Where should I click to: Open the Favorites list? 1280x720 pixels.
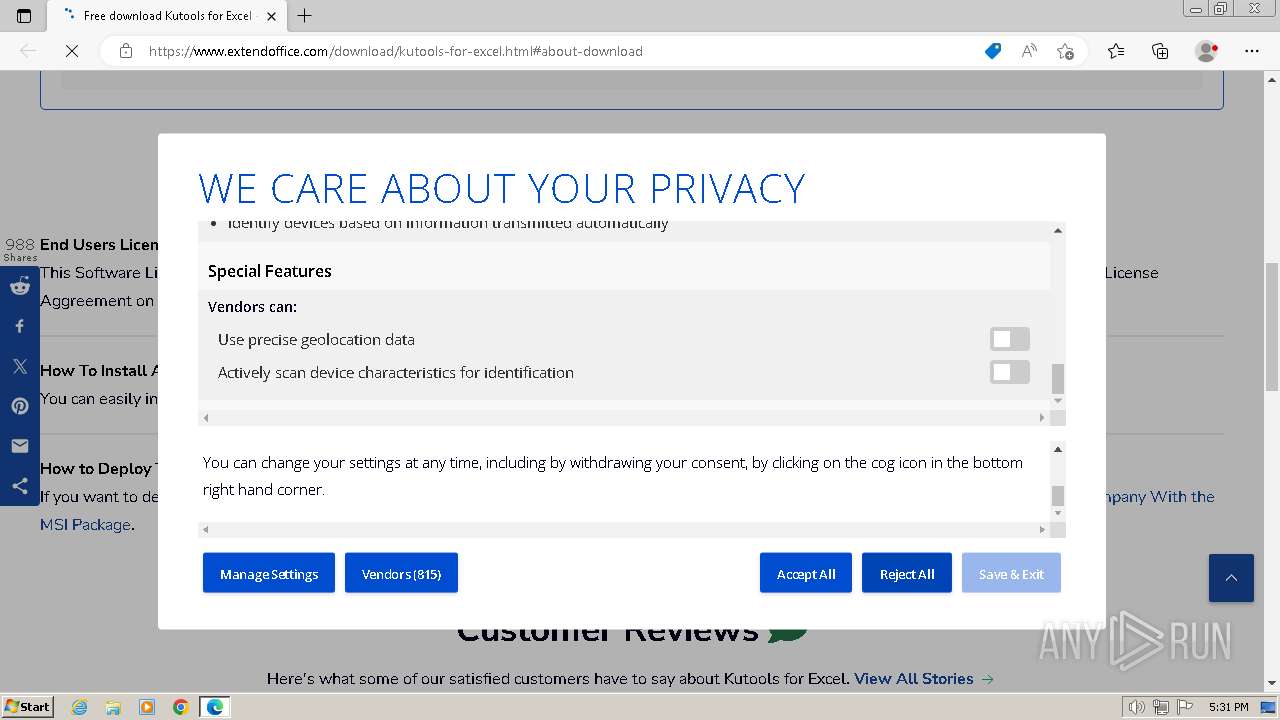click(x=1116, y=51)
